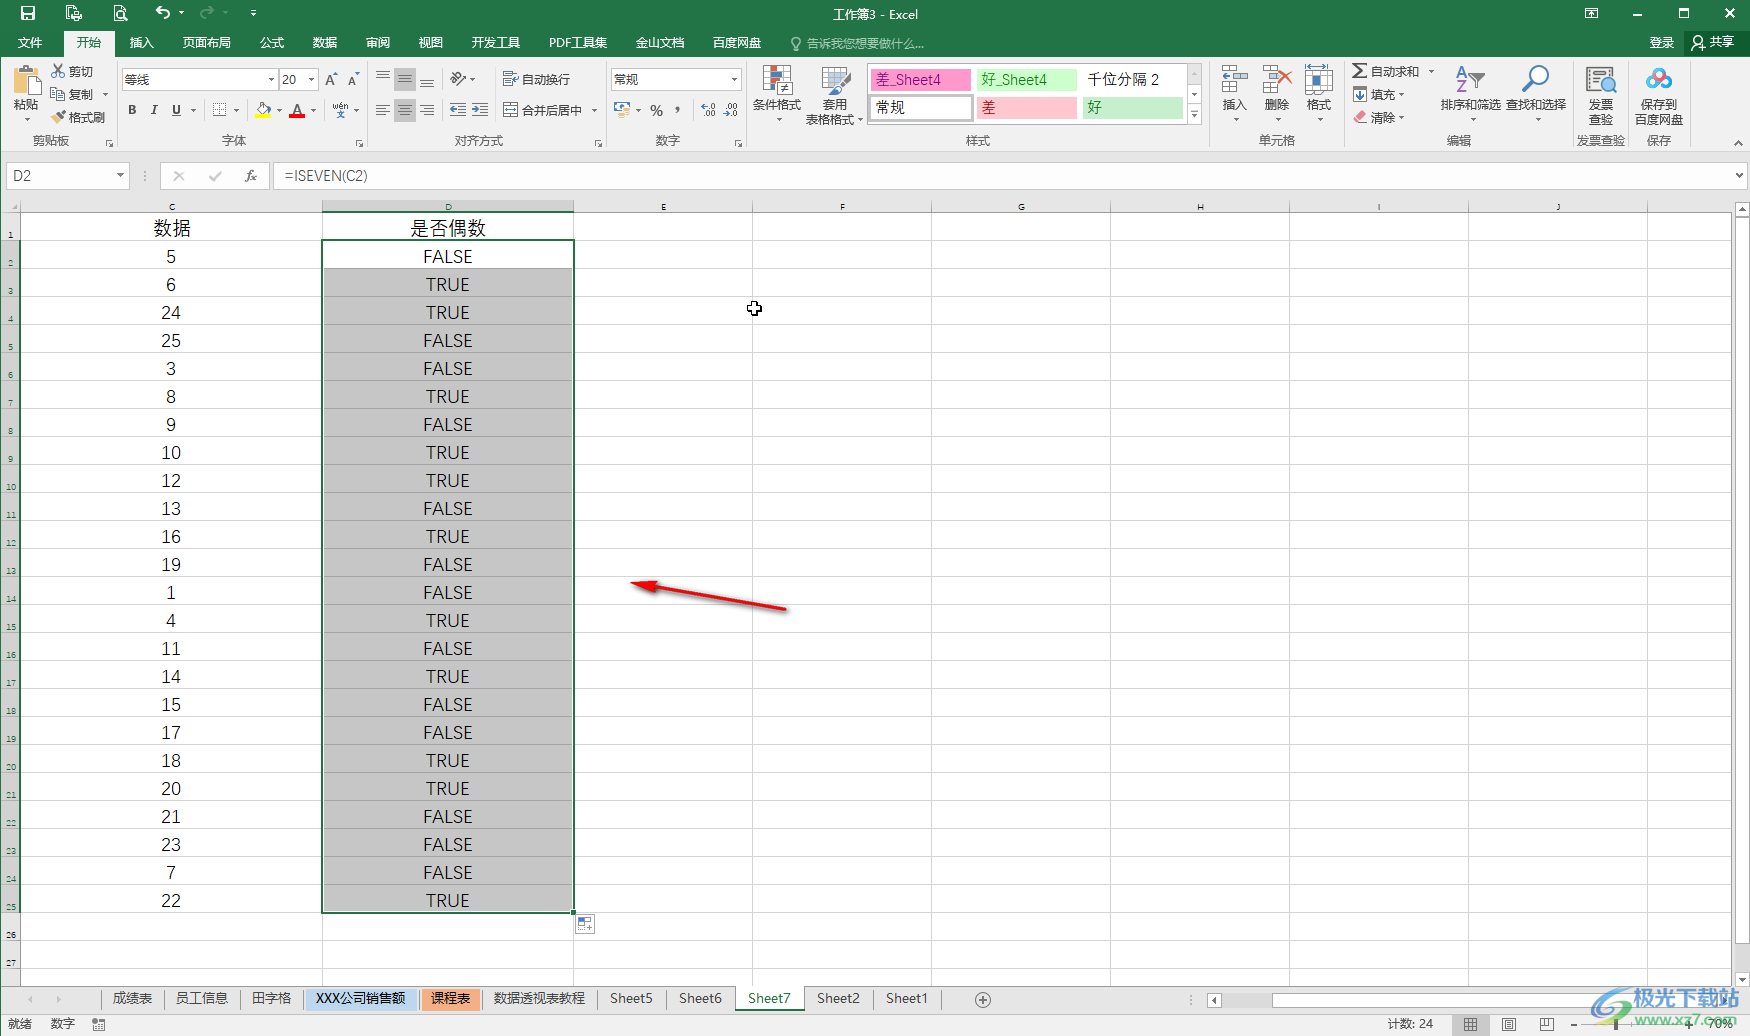Open Sort and Filter icon

pos(1470,80)
